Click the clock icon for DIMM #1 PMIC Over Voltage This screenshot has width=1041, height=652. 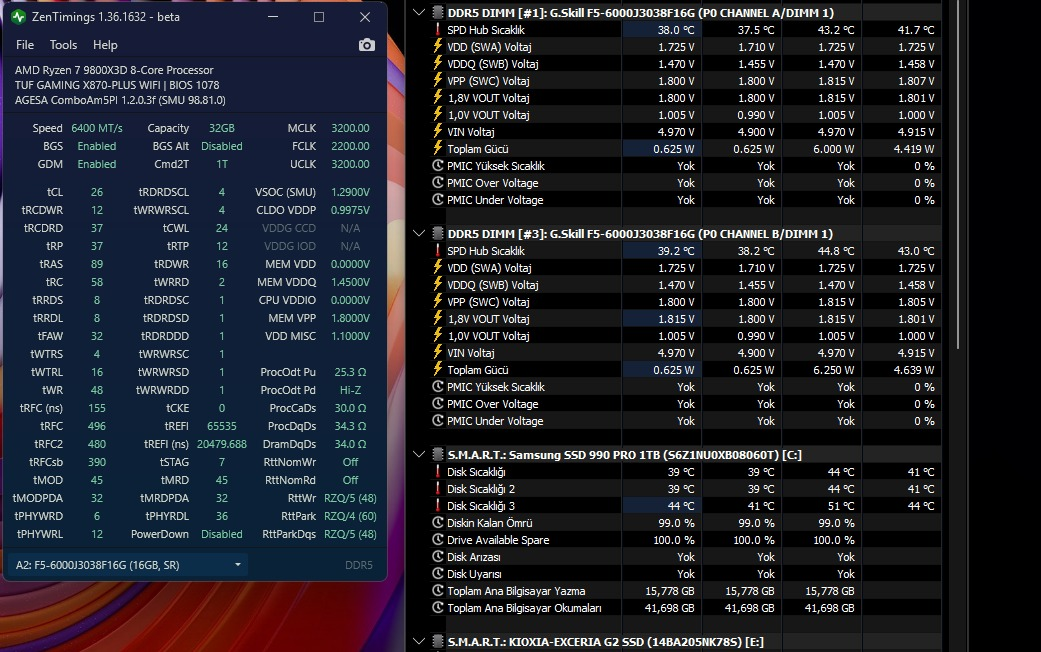coord(438,183)
